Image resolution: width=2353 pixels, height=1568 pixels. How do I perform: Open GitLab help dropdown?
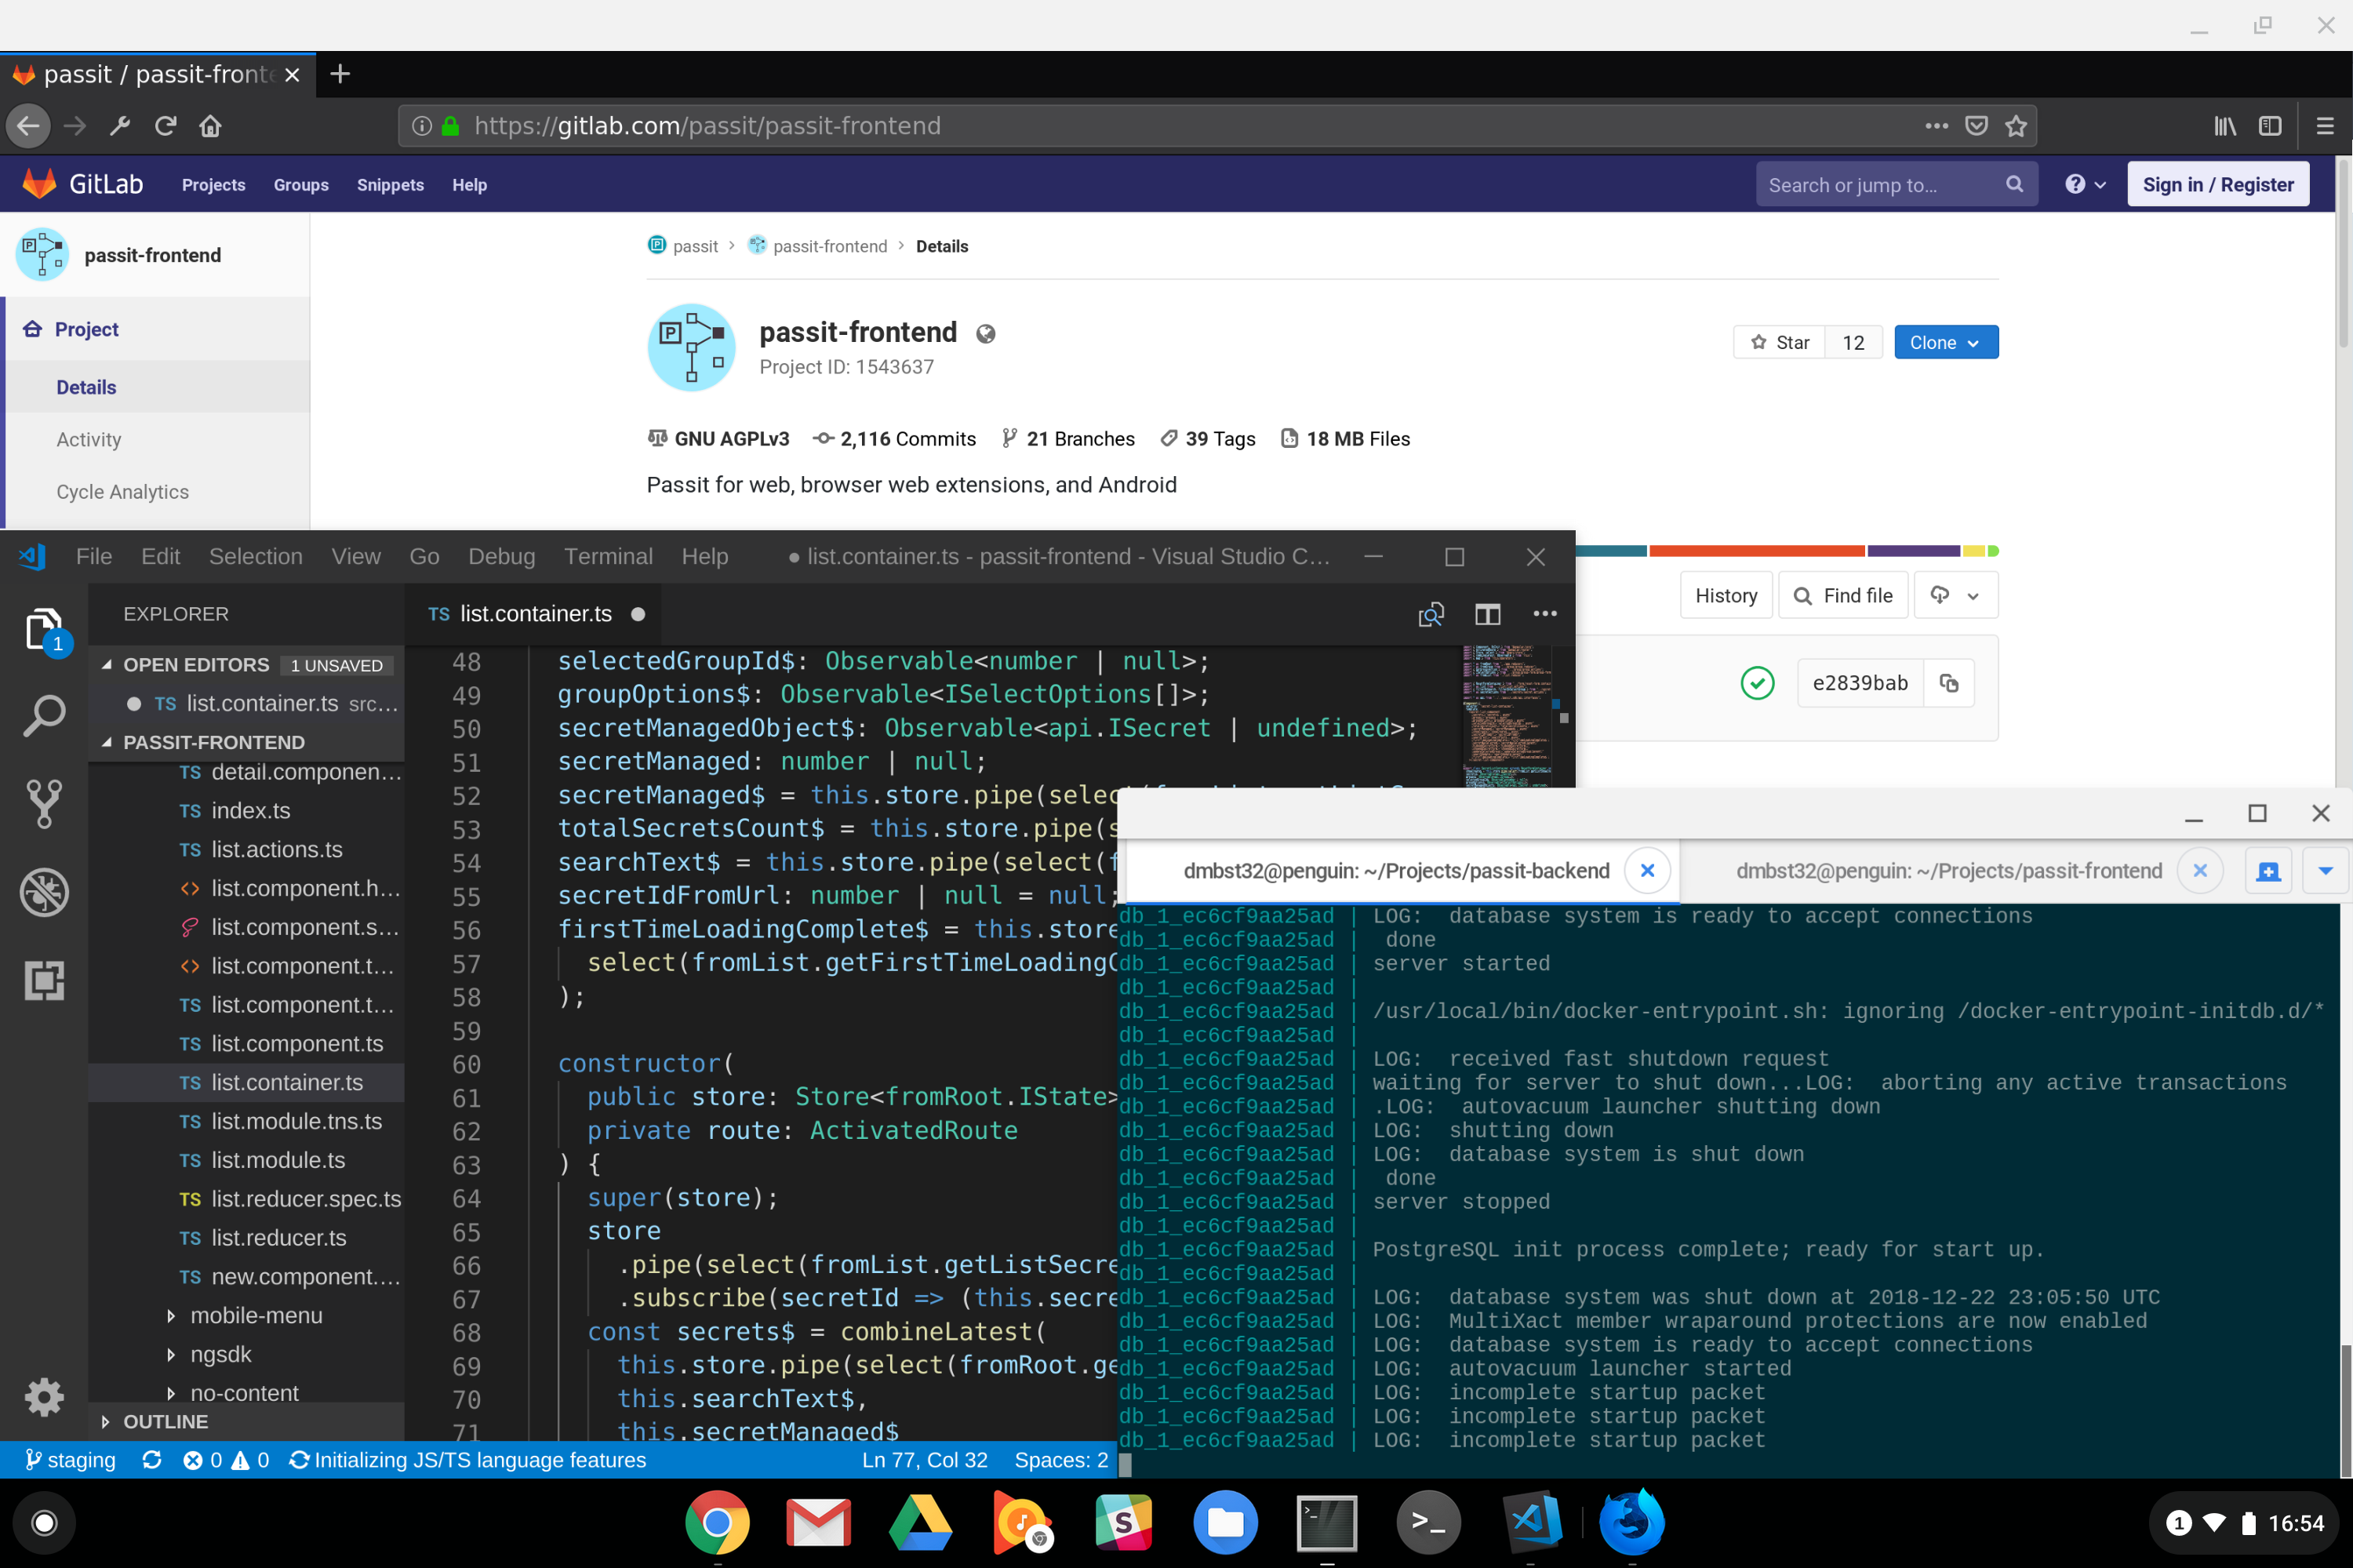click(x=2086, y=184)
